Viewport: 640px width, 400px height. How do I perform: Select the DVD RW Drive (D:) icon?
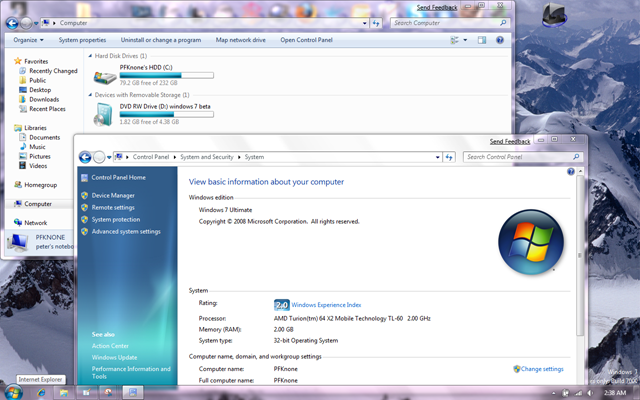103,114
